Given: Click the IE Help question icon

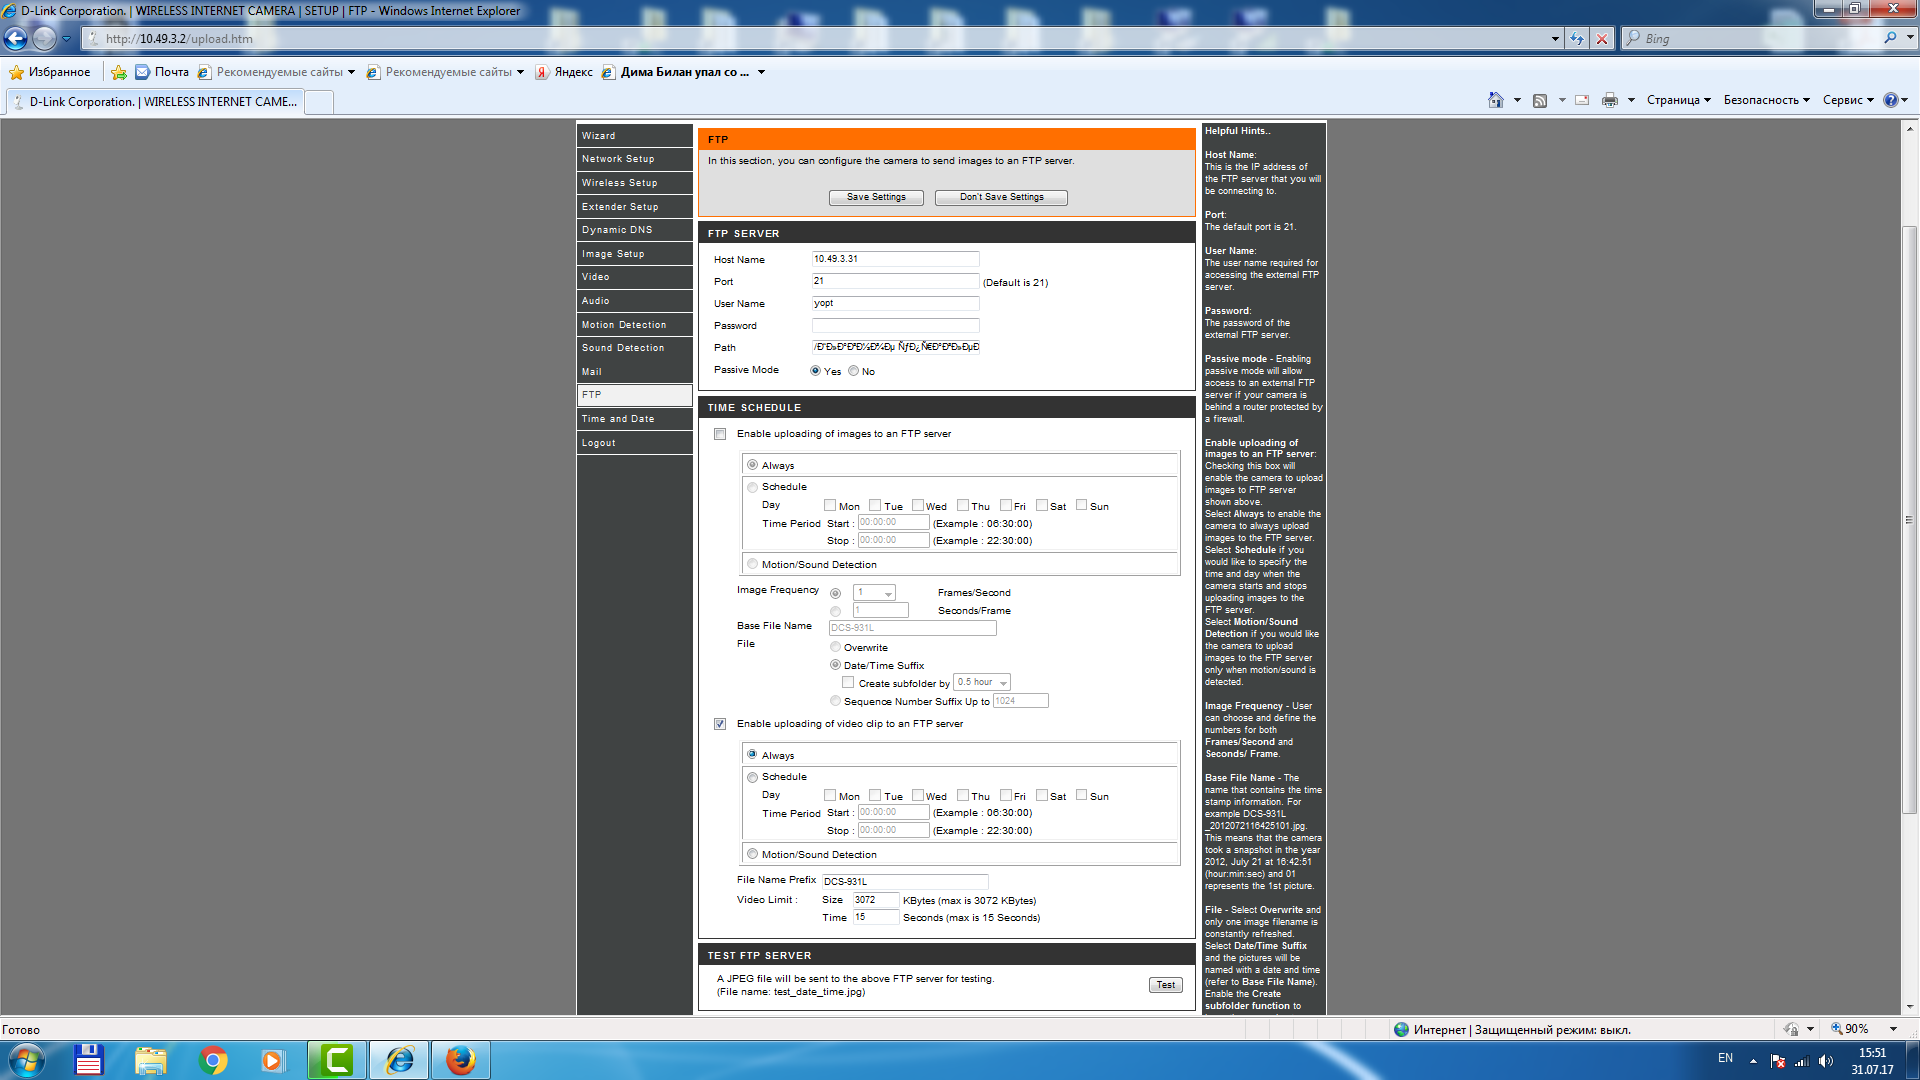Looking at the screenshot, I should pyautogui.click(x=1890, y=100).
